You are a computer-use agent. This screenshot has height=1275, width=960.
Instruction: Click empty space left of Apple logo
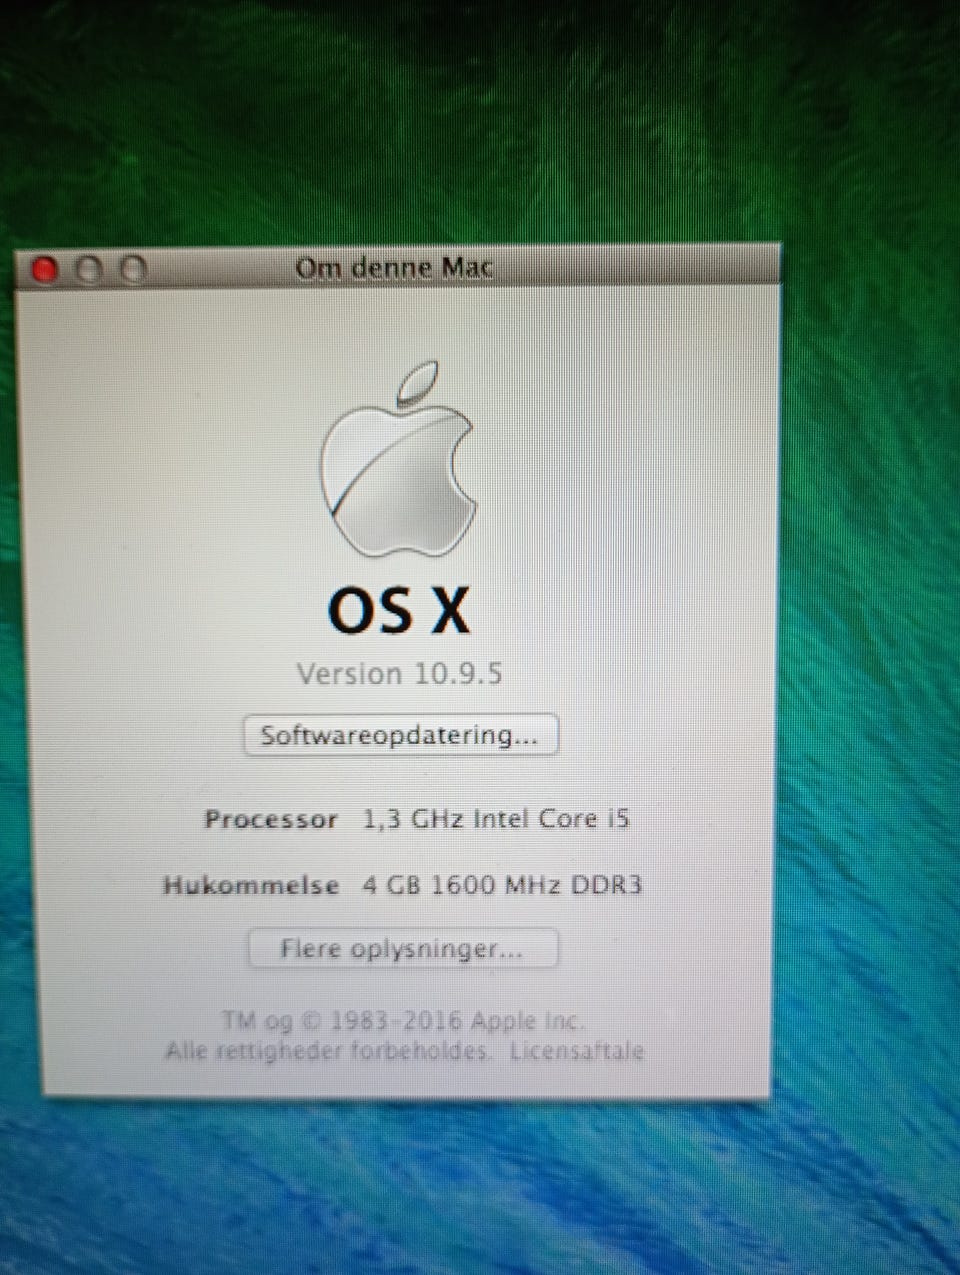170,460
